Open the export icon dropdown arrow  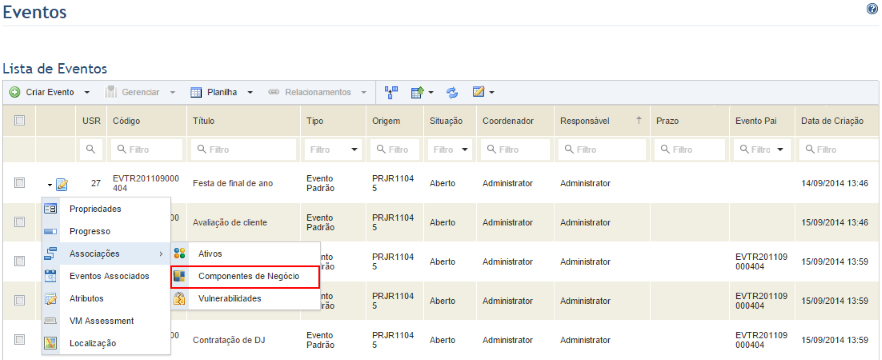[x=430, y=92]
